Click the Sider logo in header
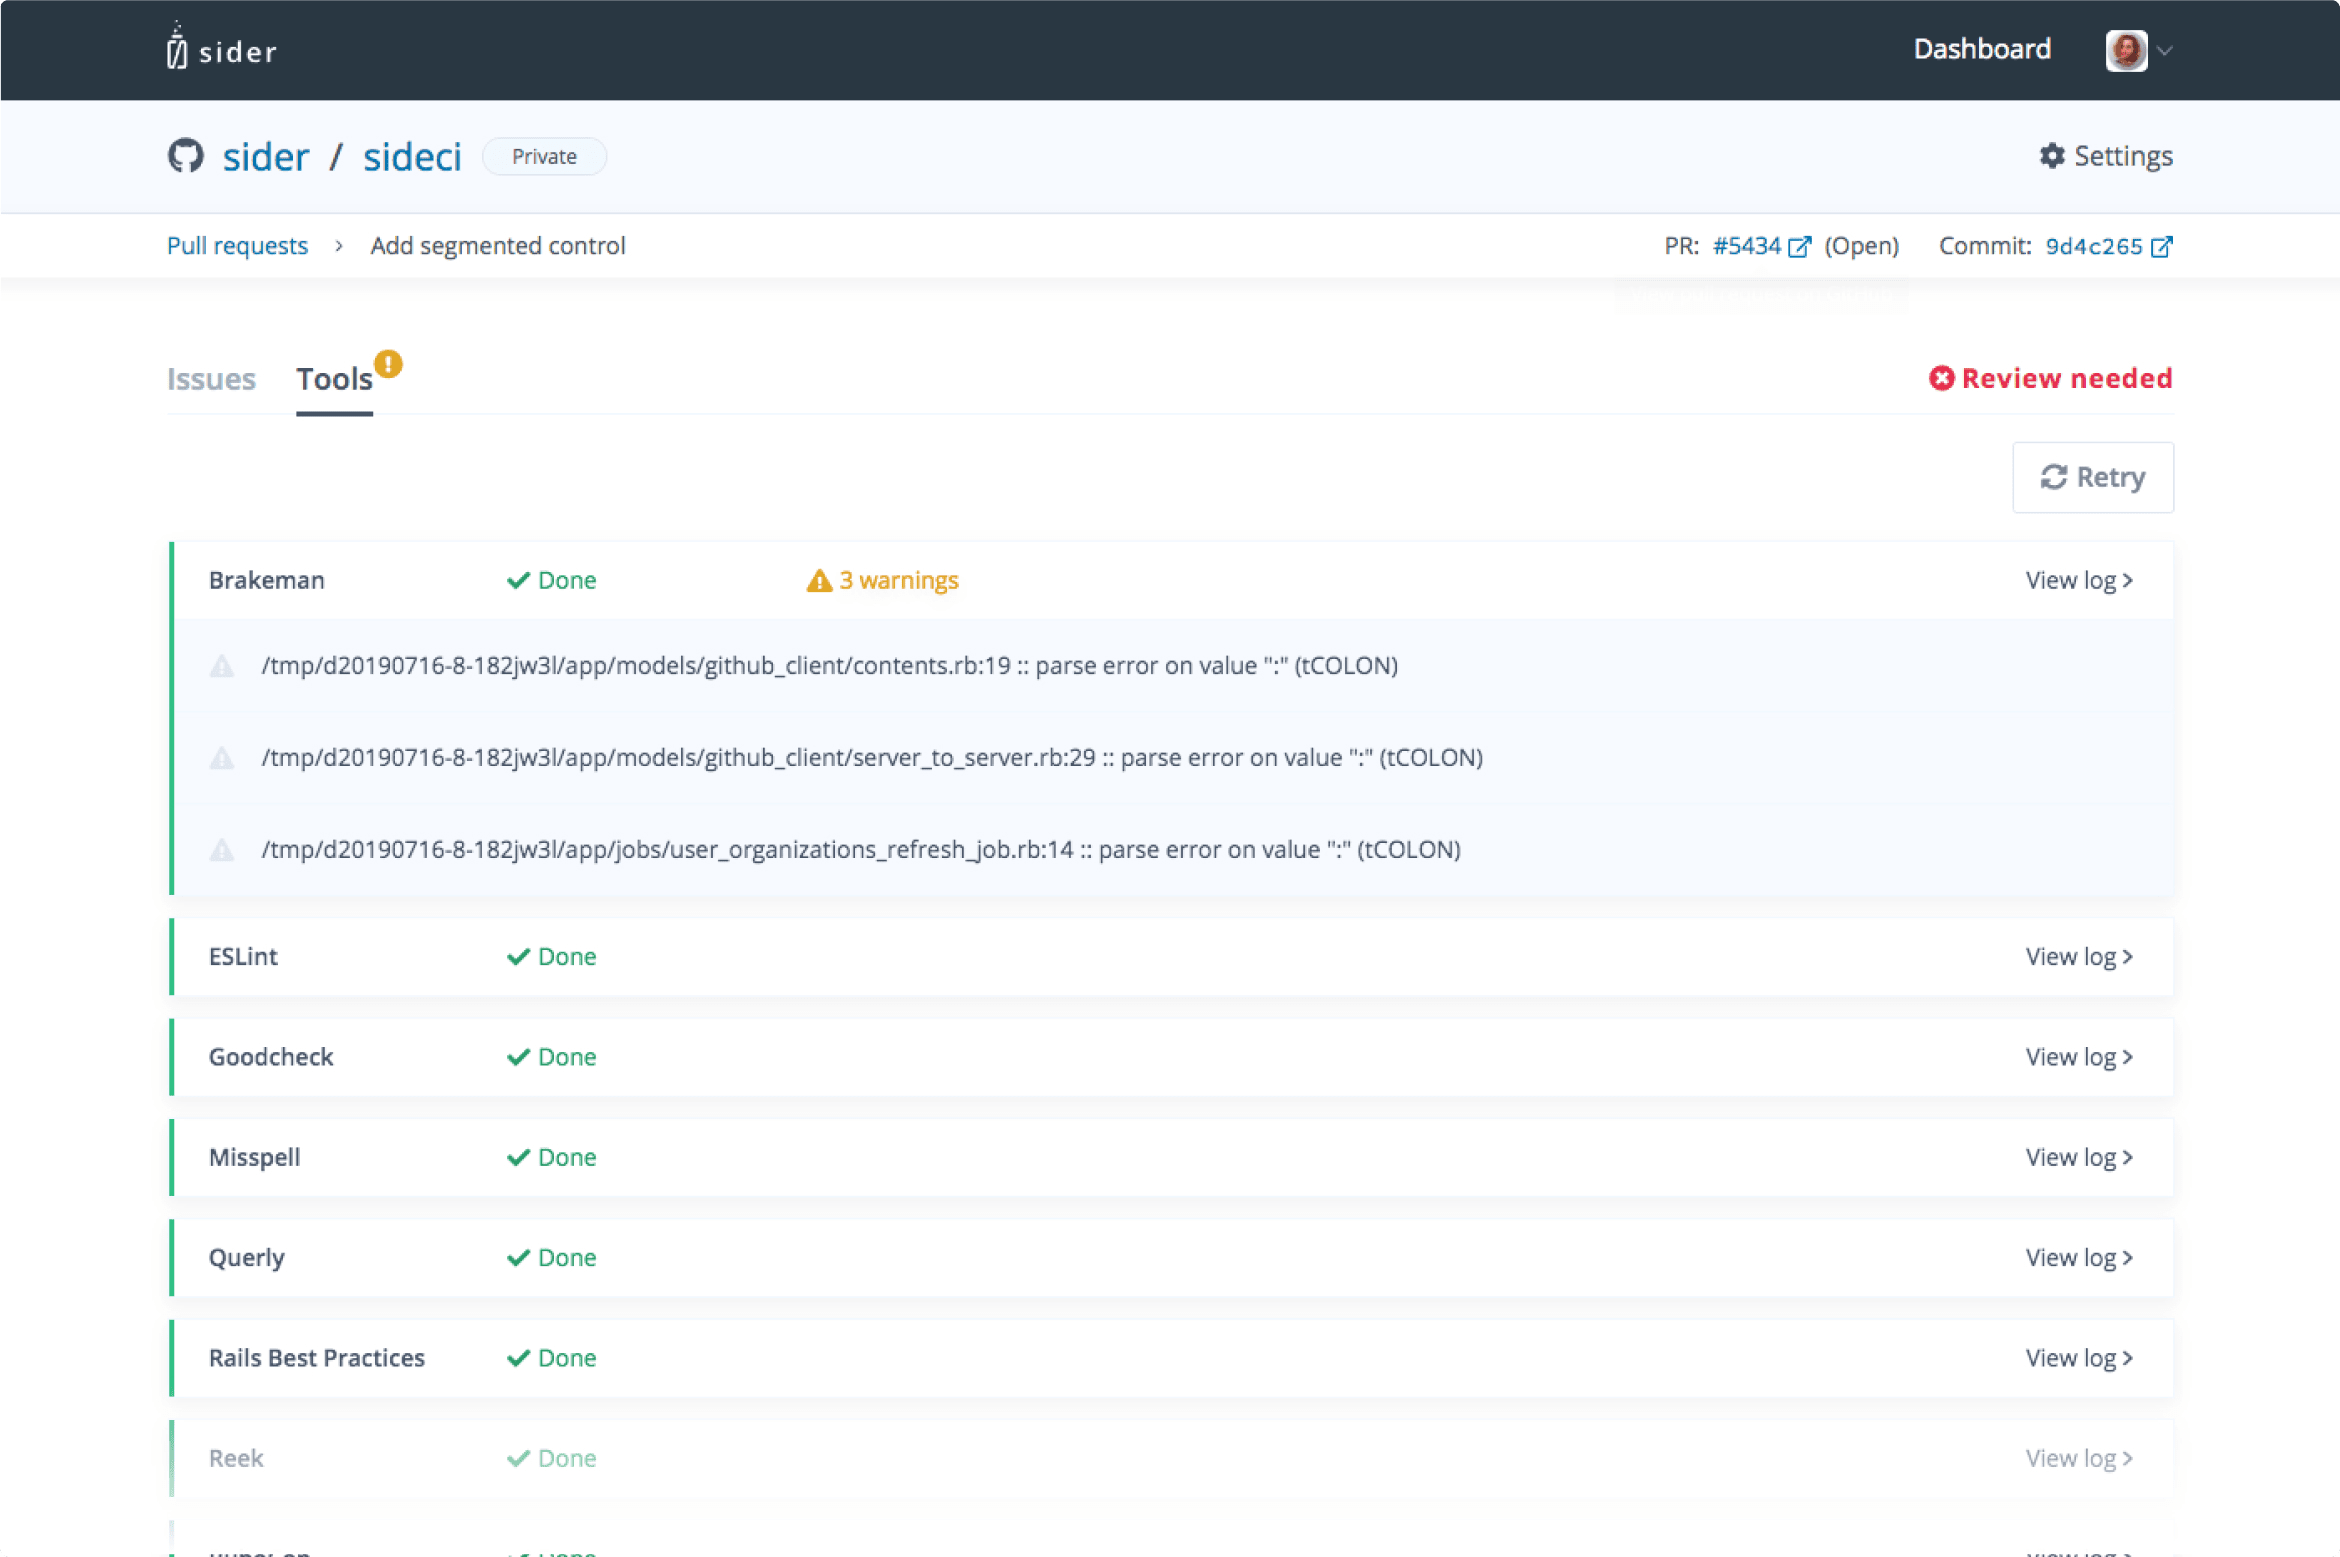Screen dimensions: 2340x1557 point(221,48)
